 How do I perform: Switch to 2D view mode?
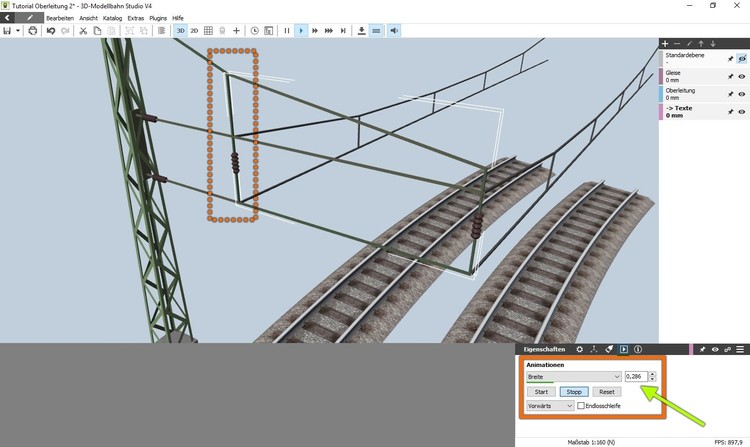(x=194, y=31)
